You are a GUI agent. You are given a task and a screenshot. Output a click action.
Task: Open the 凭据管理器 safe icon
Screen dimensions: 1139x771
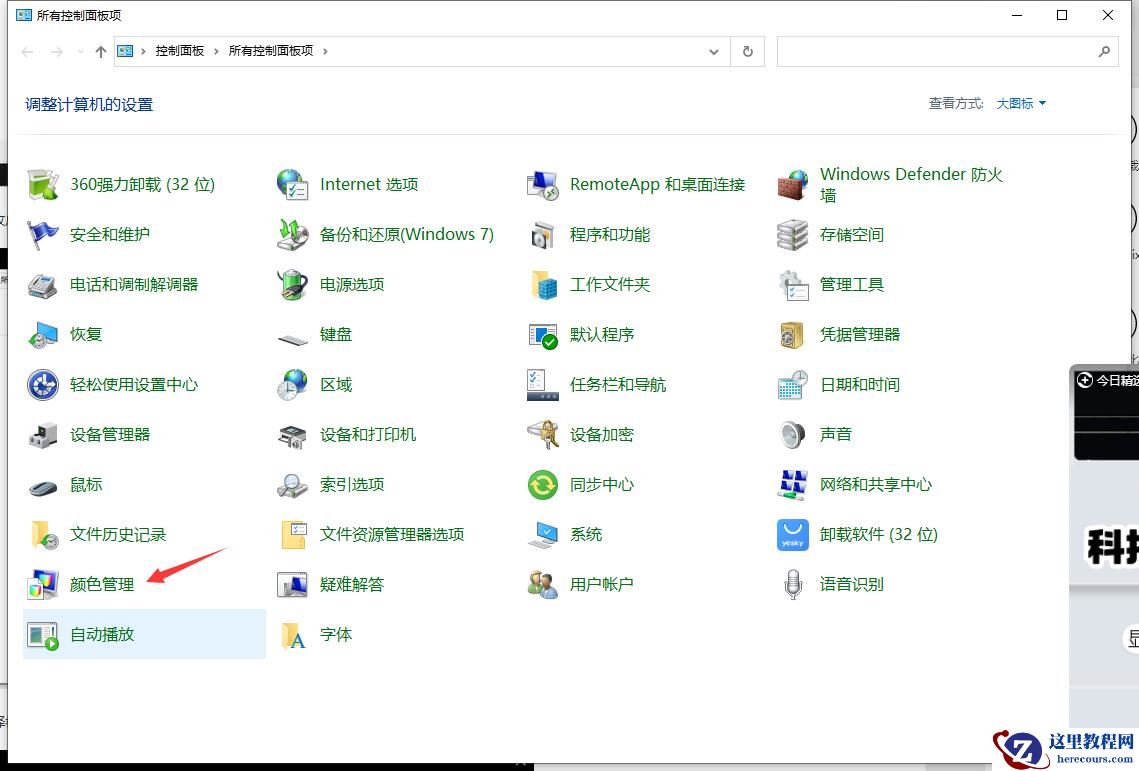pos(793,335)
